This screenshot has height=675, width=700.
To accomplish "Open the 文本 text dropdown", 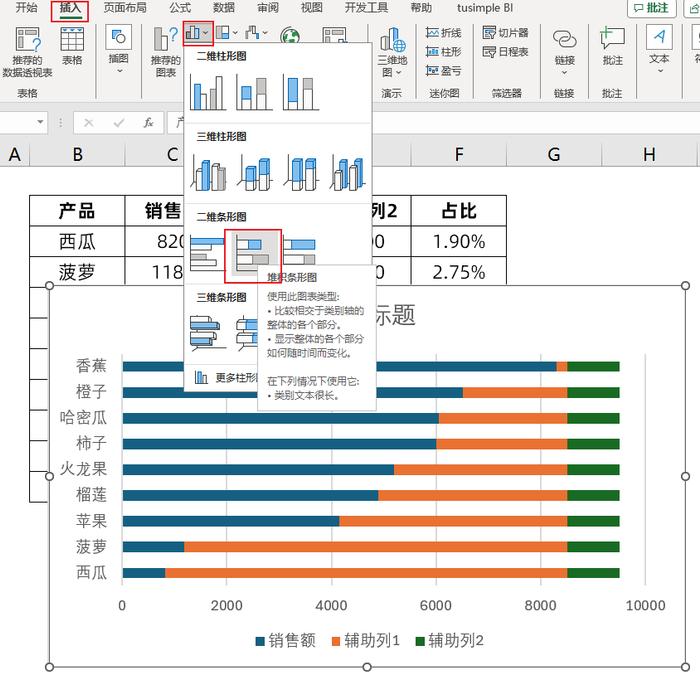I will 659,49.
